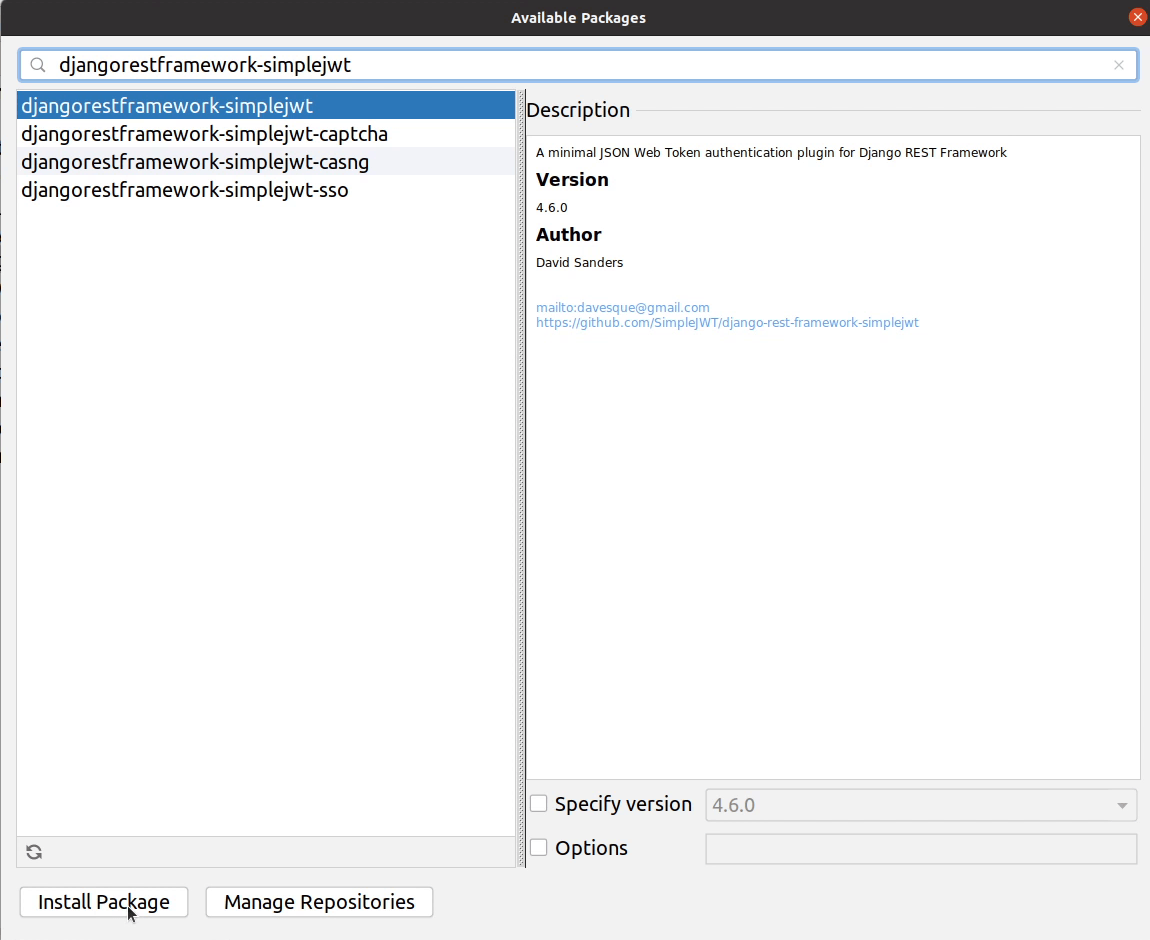Click the Options text field

920,848
